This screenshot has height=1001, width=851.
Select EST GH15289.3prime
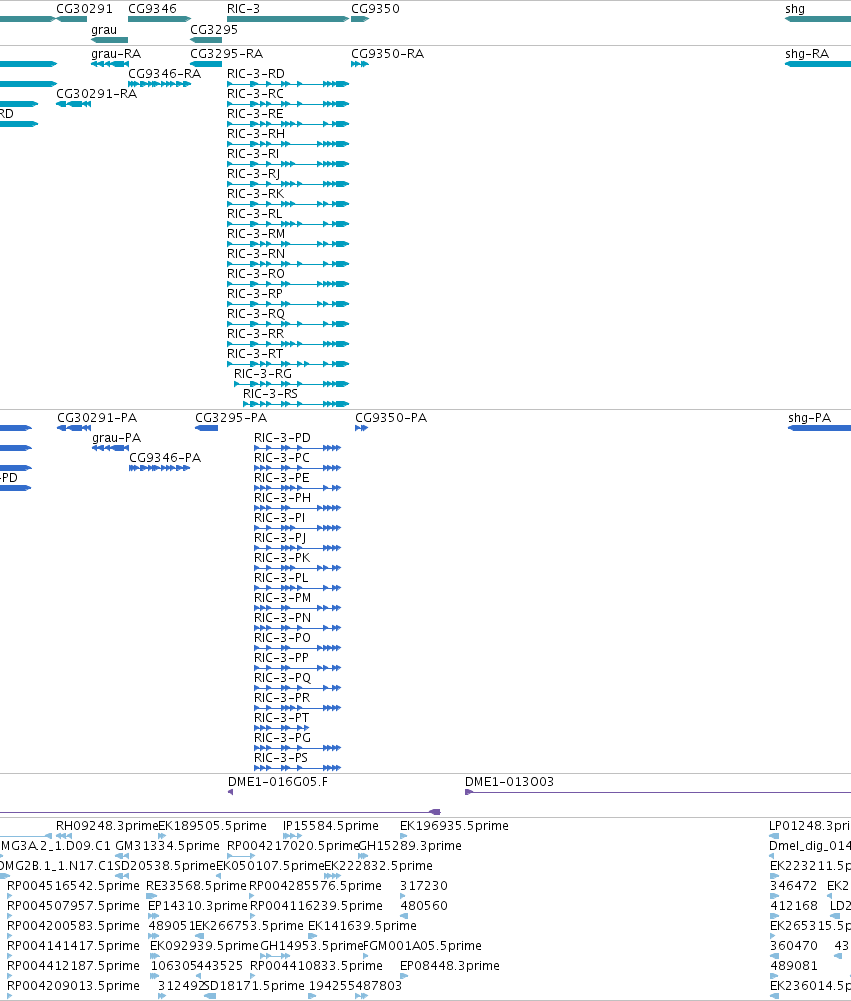363,856
